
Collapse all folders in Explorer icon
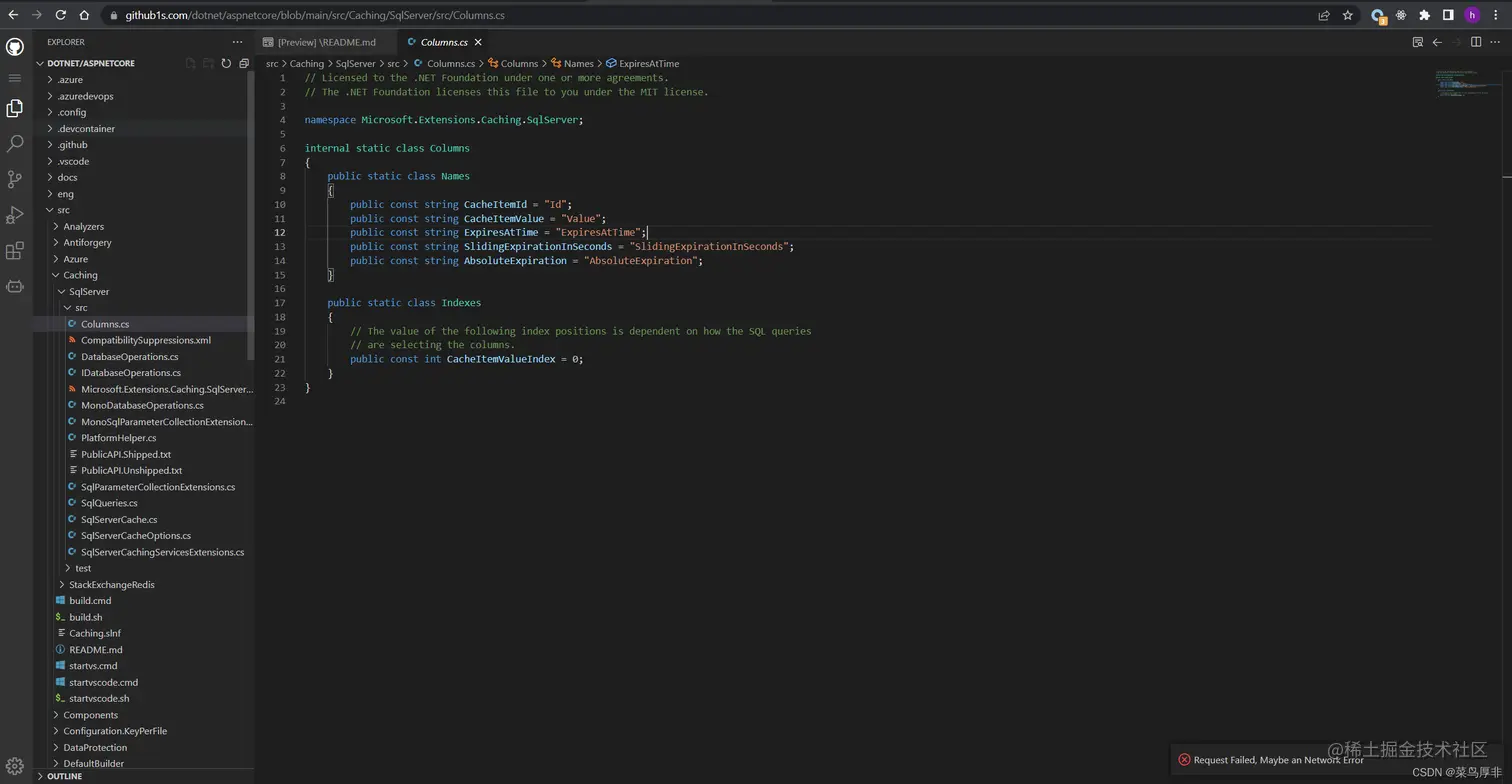[244, 63]
